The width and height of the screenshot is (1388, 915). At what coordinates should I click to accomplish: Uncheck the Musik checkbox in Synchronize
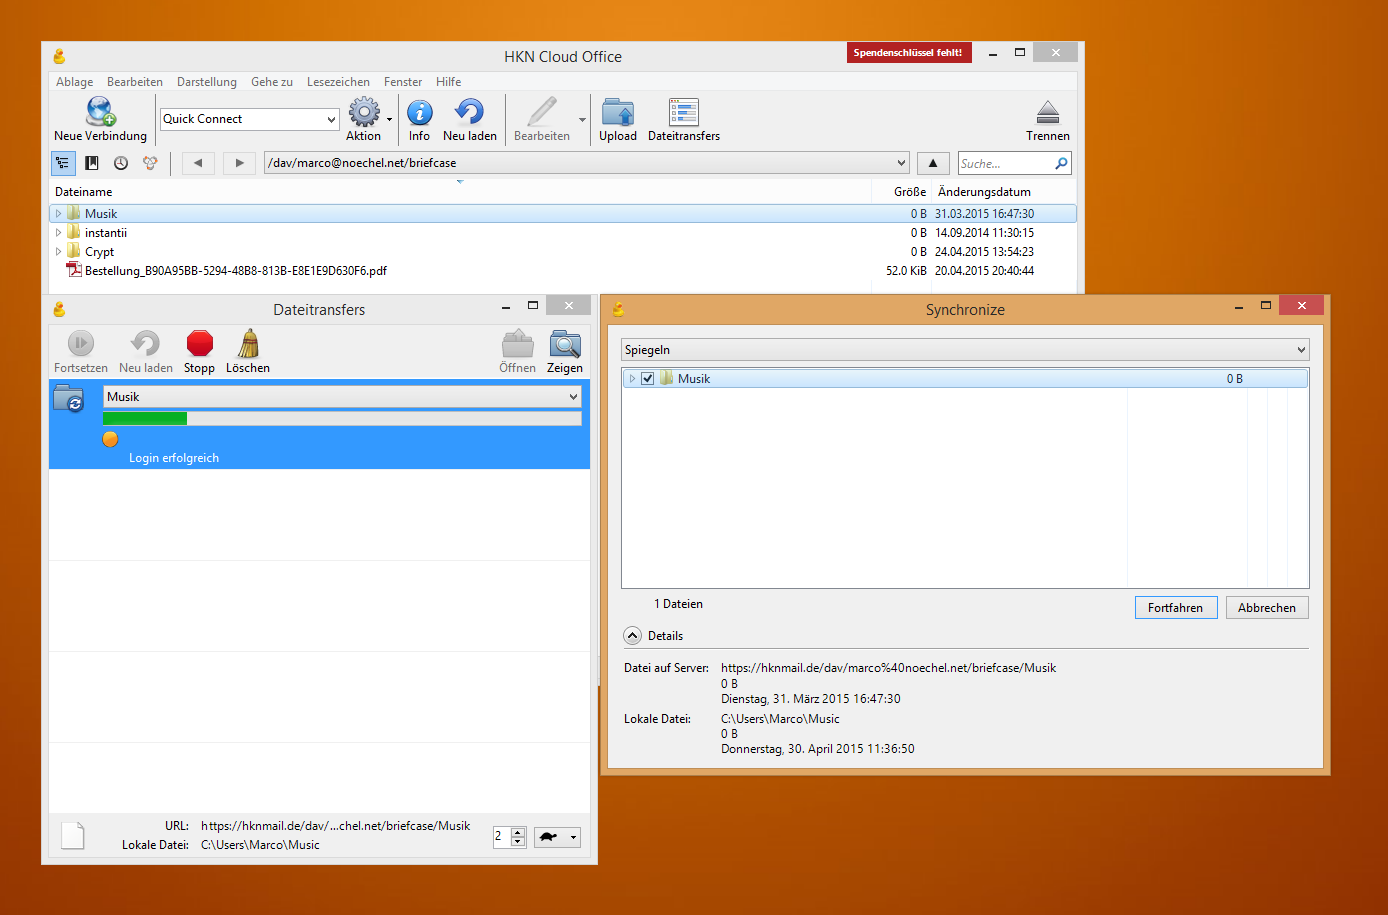coord(648,379)
